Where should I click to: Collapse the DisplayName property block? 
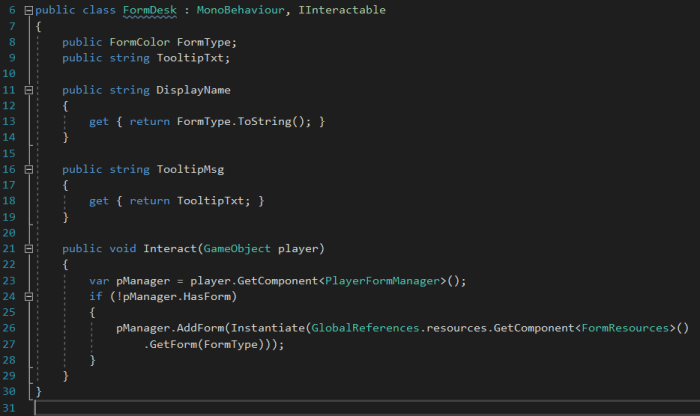(x=29, y=90)
